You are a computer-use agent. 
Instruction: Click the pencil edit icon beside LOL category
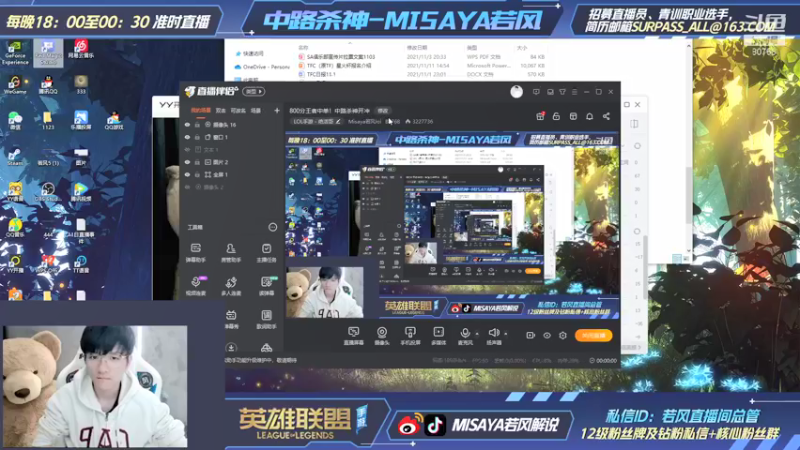tap(338, 121)
